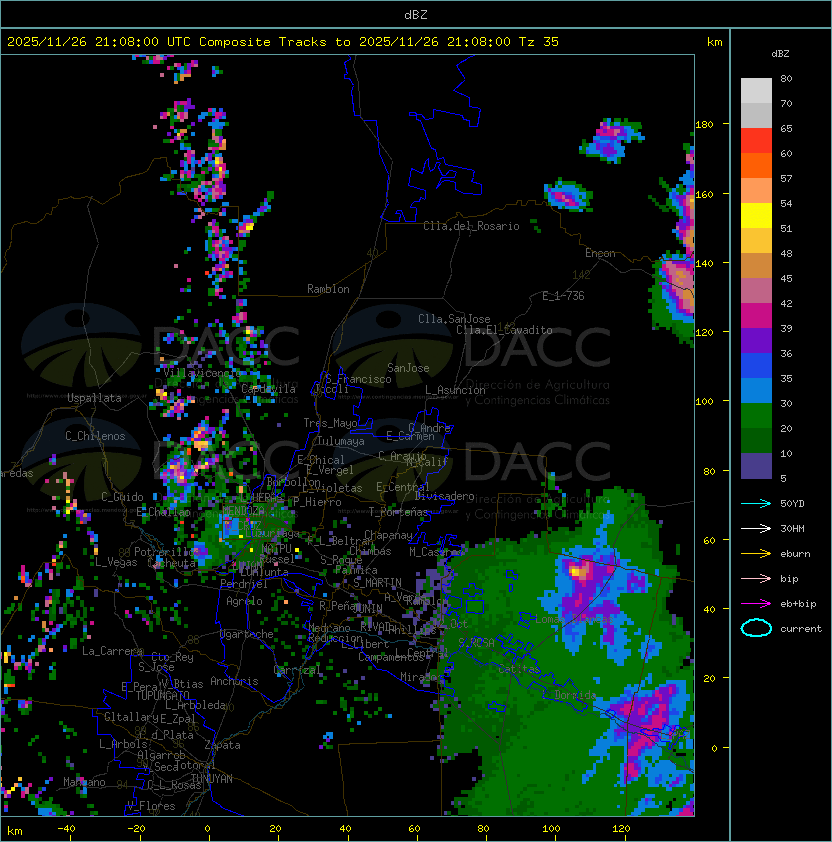Click the 'V_Flores' map label
Image resolution: width=832 pixels, height=842 pixels.
tap(151, 806)
